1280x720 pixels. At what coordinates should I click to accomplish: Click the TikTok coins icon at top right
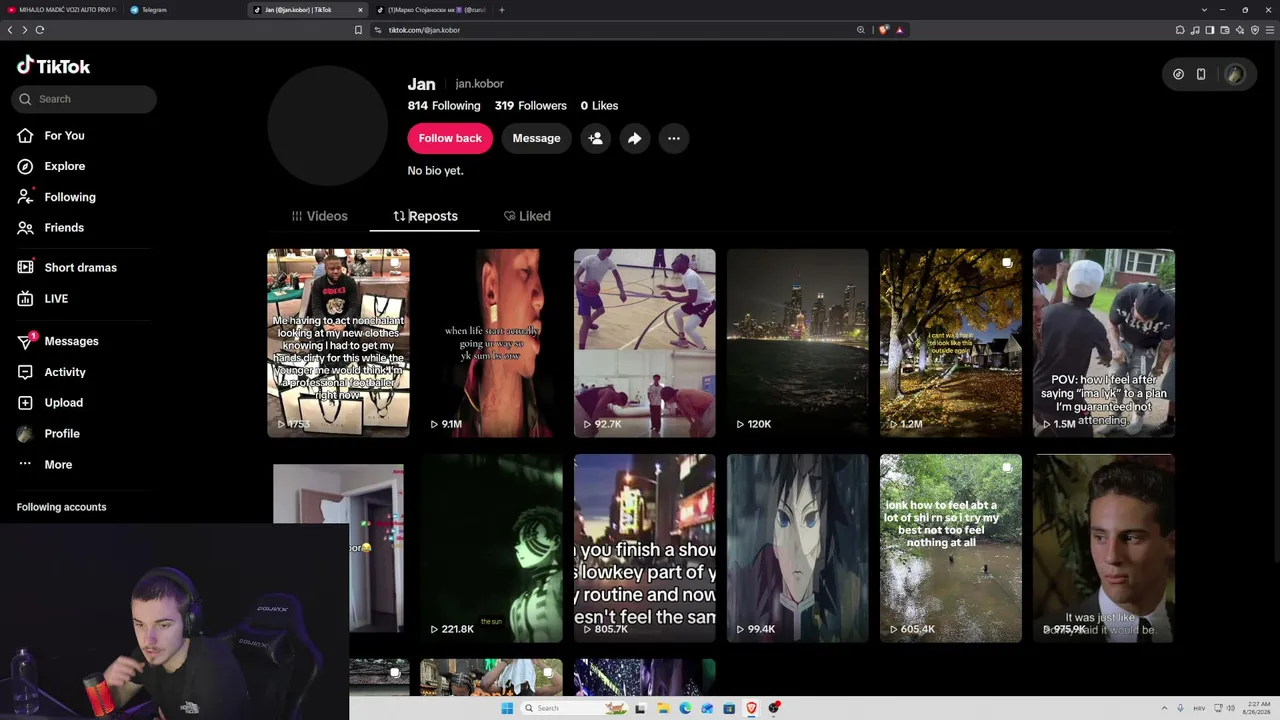pyautogui.click(x=1178, y=74)
